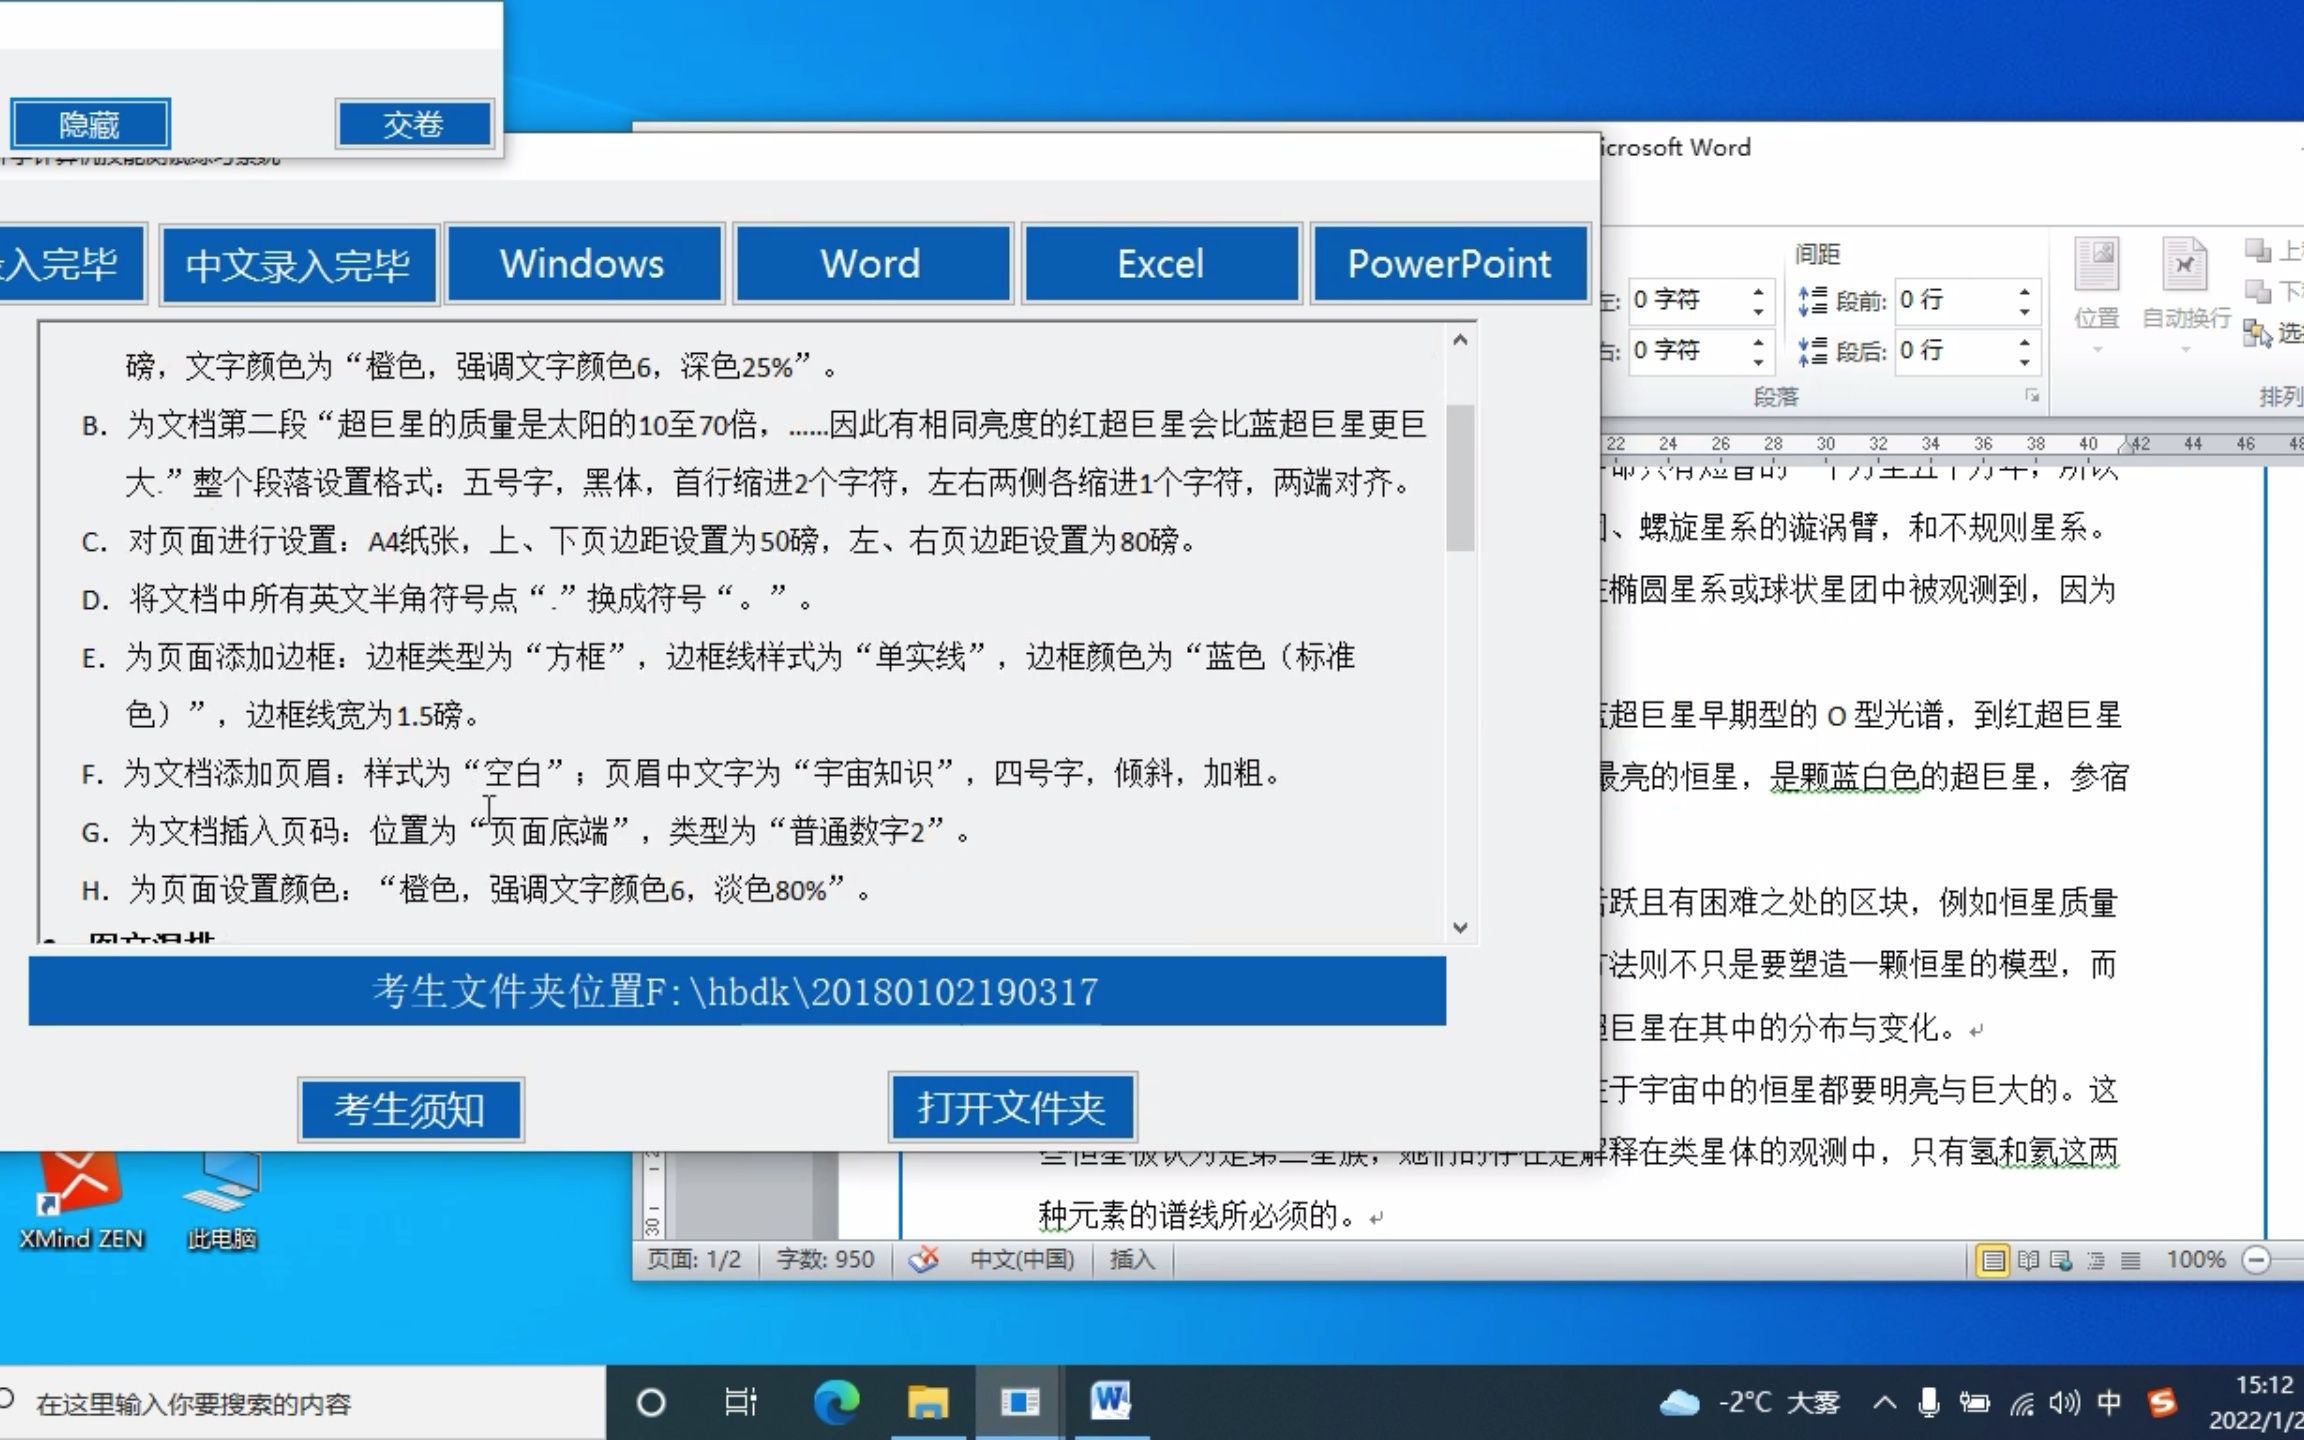Switch to Full Screen Reading view in Word
Screen dimensions: 2304x1440
coord(2028,1260)
